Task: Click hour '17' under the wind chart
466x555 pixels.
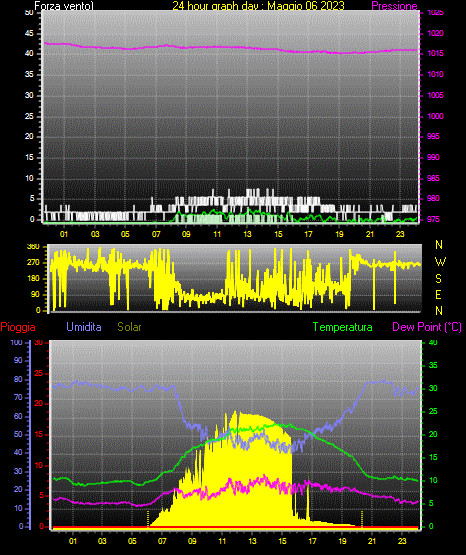Action: click(309, 234)
